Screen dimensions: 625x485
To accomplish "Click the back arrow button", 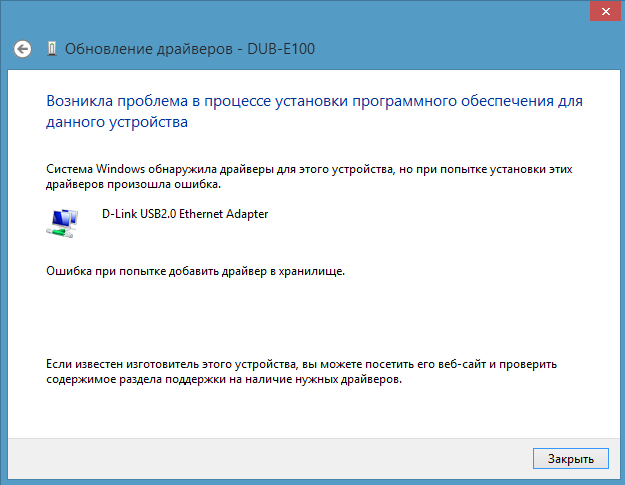I will tap(24, 48).
